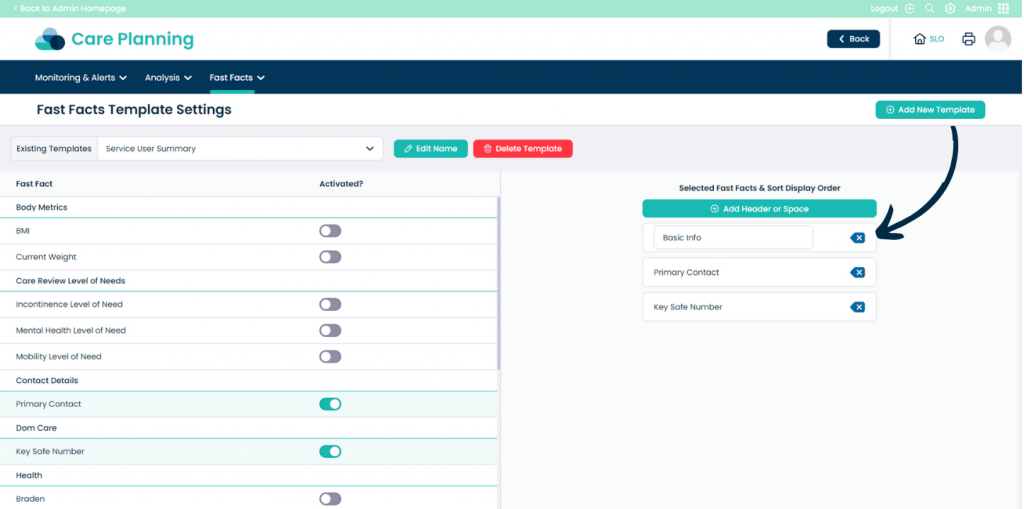Screen dimensions: 1024x509
Task: Click the Fast Fact column header
Action: pos(34,184)
